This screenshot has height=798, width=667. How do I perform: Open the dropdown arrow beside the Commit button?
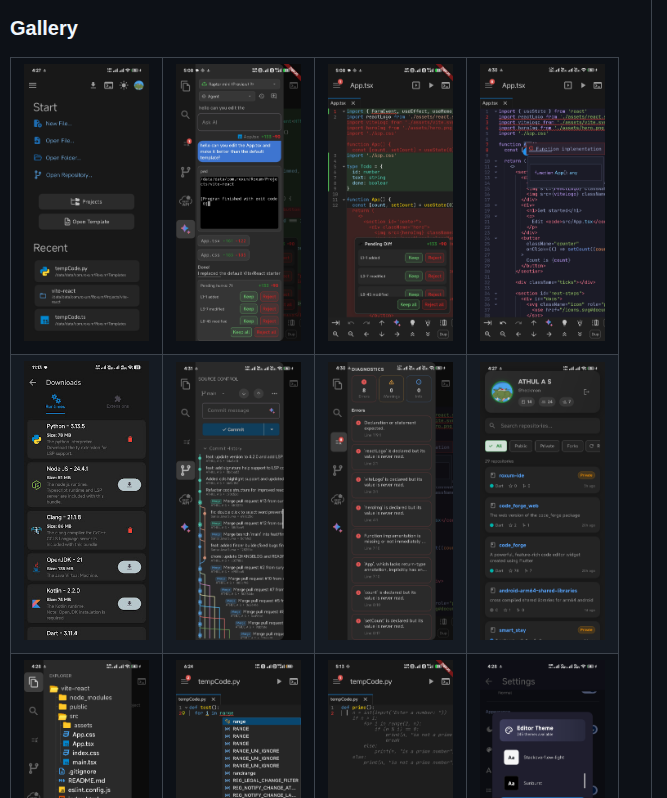(272, 430)
